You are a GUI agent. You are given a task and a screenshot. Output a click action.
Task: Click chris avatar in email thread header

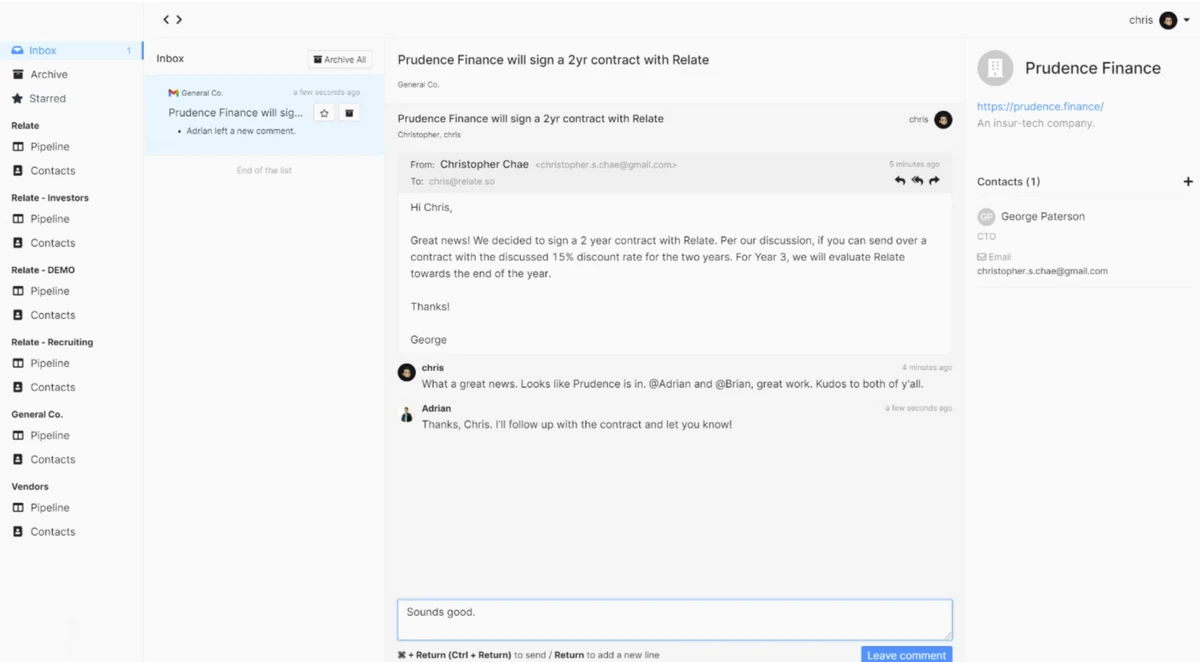(x=943, y=119)
